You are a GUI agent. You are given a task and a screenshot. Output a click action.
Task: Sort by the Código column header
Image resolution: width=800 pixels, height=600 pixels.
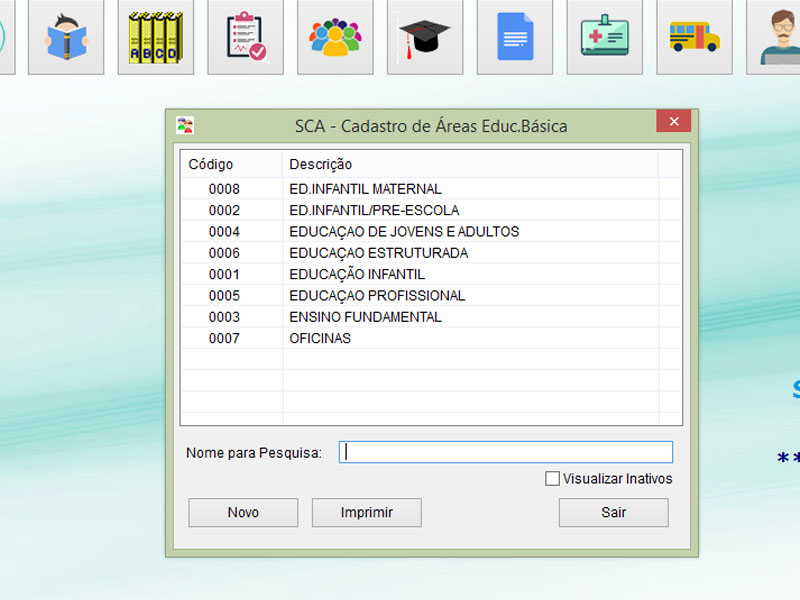click(x=231, y=164)
